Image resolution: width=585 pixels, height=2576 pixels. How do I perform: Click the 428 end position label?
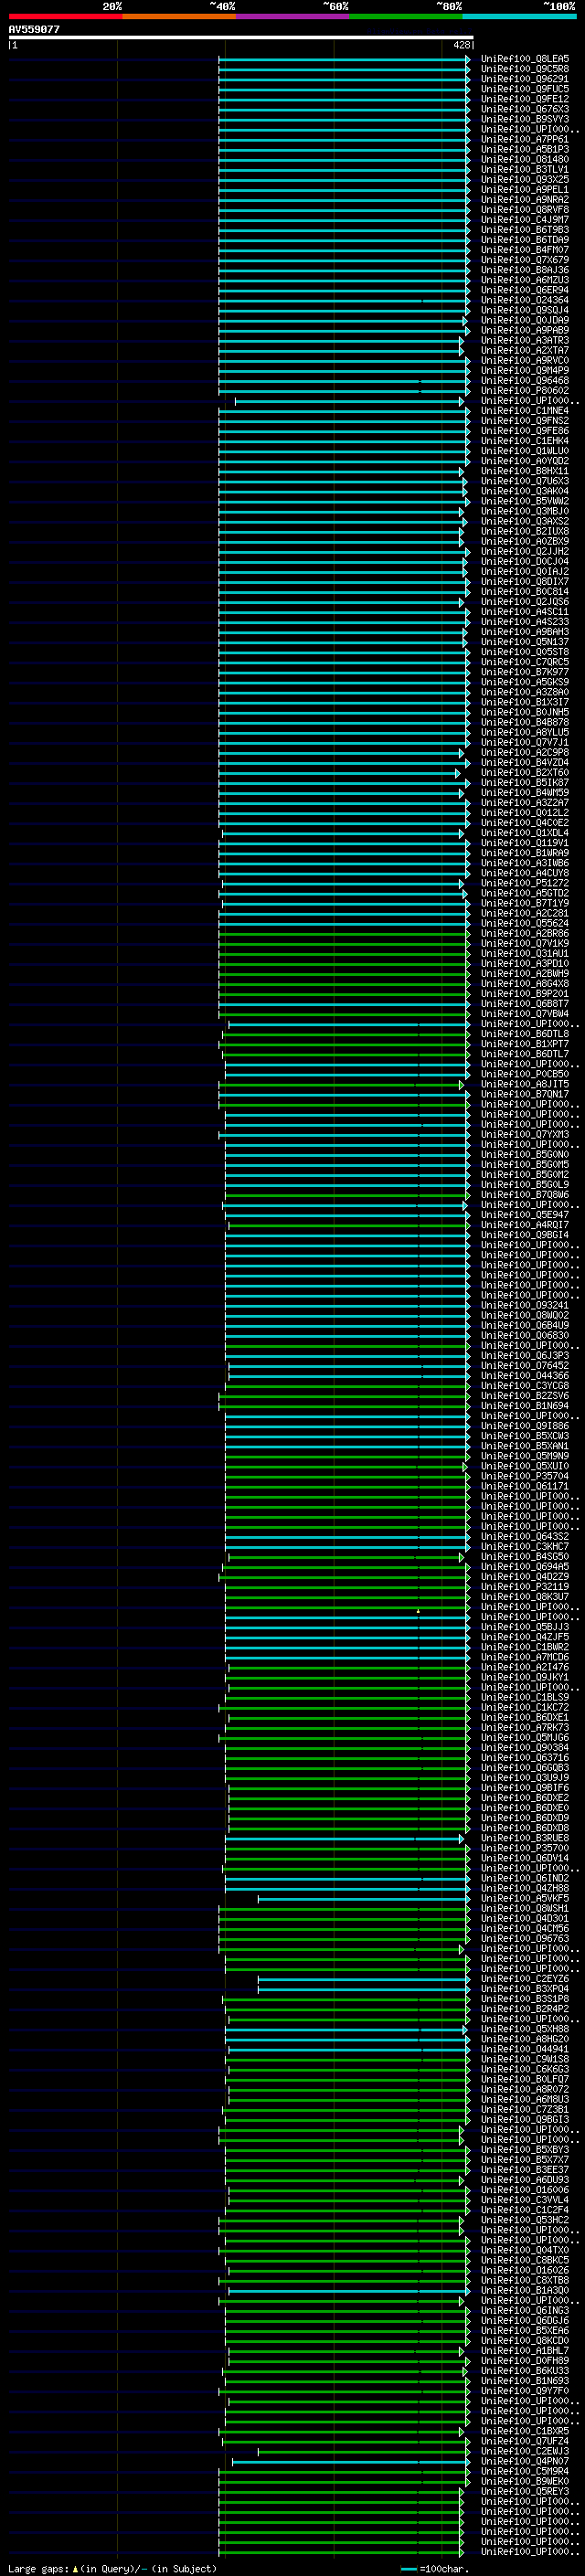tap(461, 45)
